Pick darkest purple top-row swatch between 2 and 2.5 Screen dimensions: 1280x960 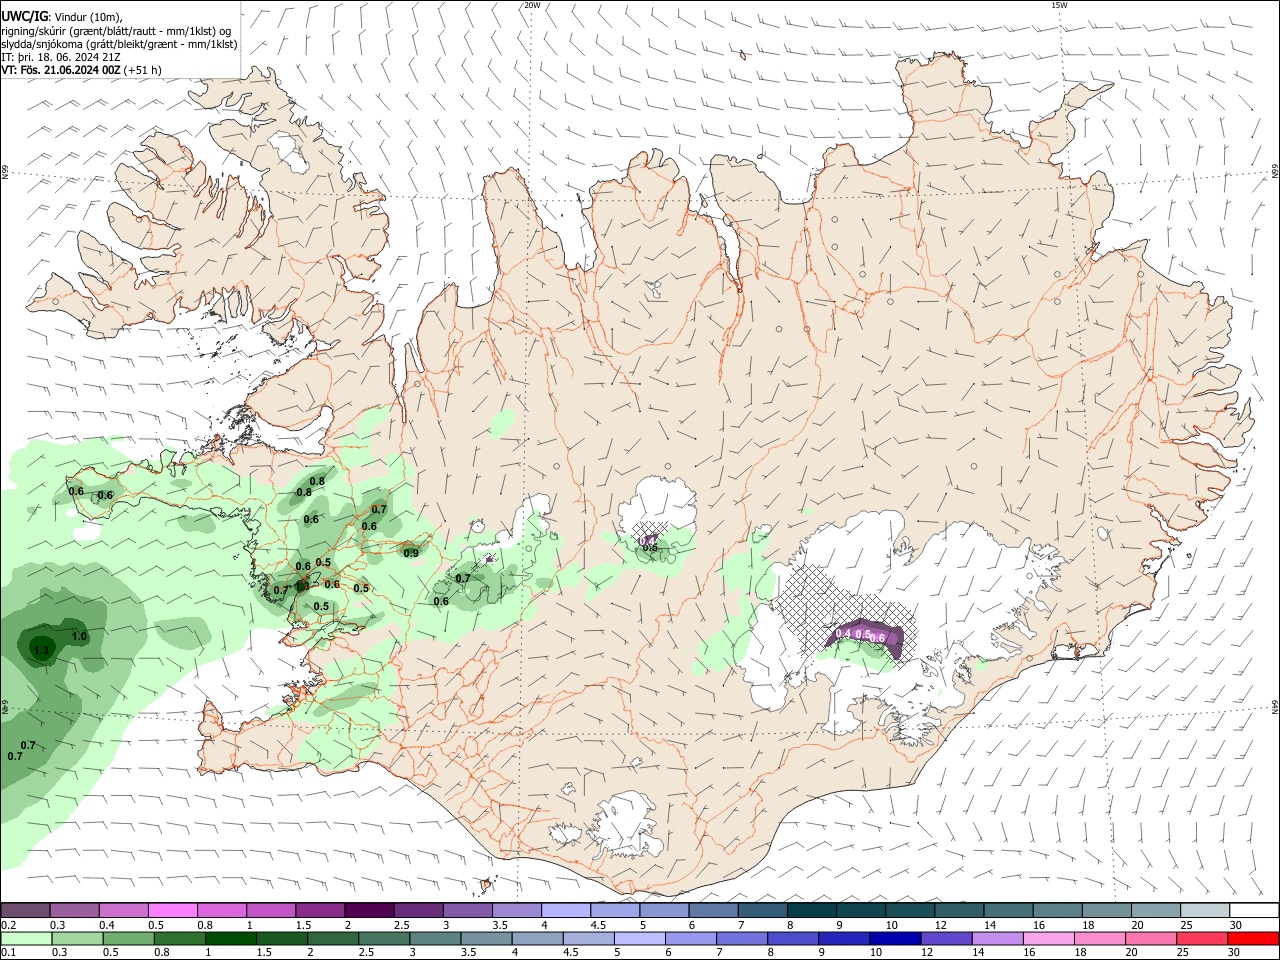[368, 911]
